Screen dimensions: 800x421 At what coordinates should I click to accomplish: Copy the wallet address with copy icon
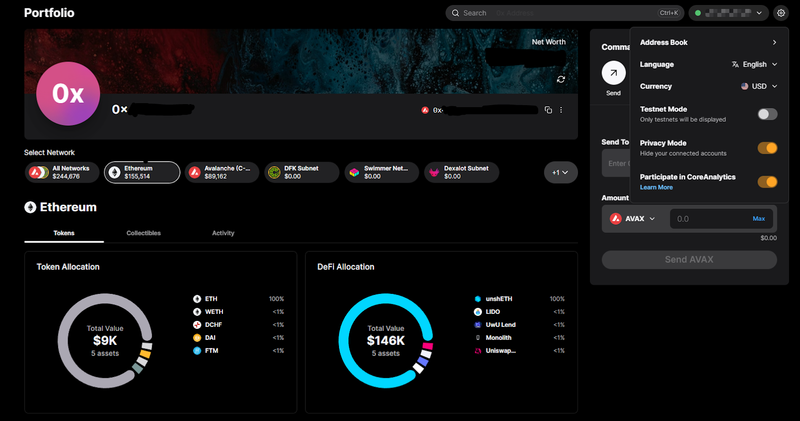click(x=548, y=110)
